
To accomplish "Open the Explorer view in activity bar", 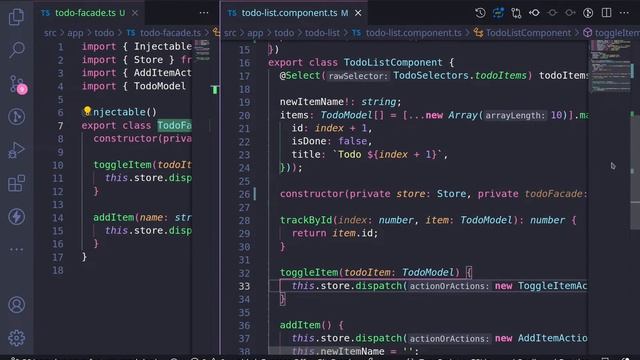I will coord(16,17).
